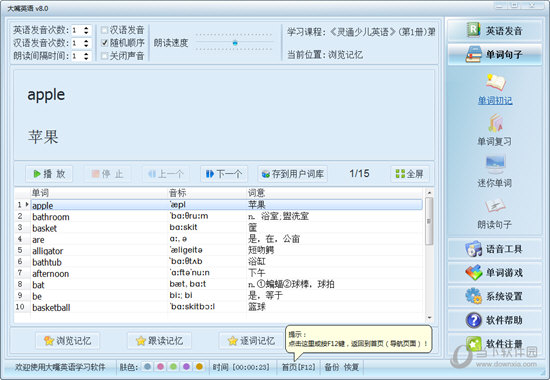
Task: Click 恢复 restore in status bar
Action: [x=351, y=367]
